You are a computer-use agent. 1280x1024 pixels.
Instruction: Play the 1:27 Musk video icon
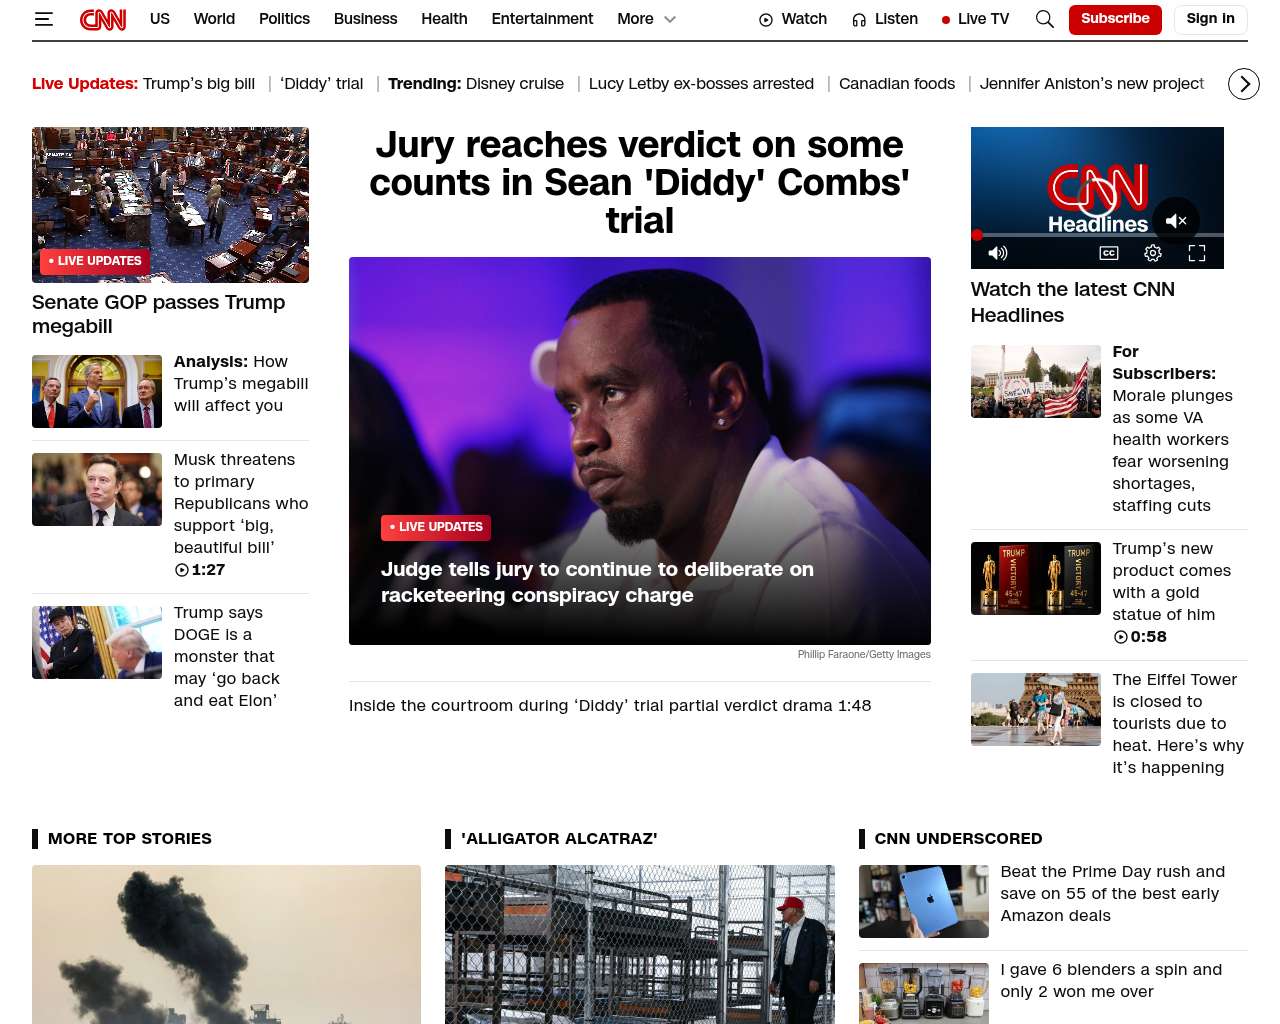coord(182,570)
